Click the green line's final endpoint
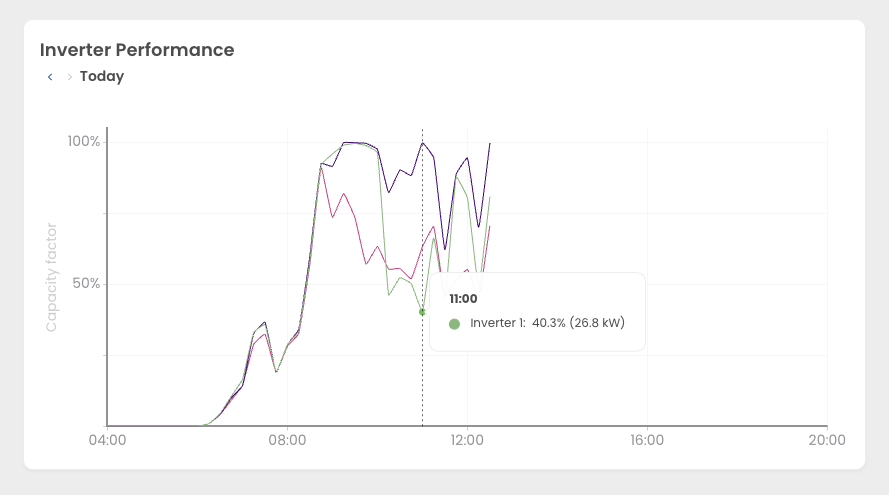889x495 pixels. (490, 197)
